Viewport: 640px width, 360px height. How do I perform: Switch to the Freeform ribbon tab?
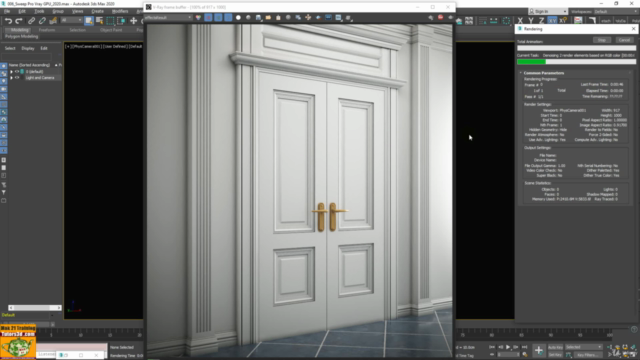tap(47, 30)
